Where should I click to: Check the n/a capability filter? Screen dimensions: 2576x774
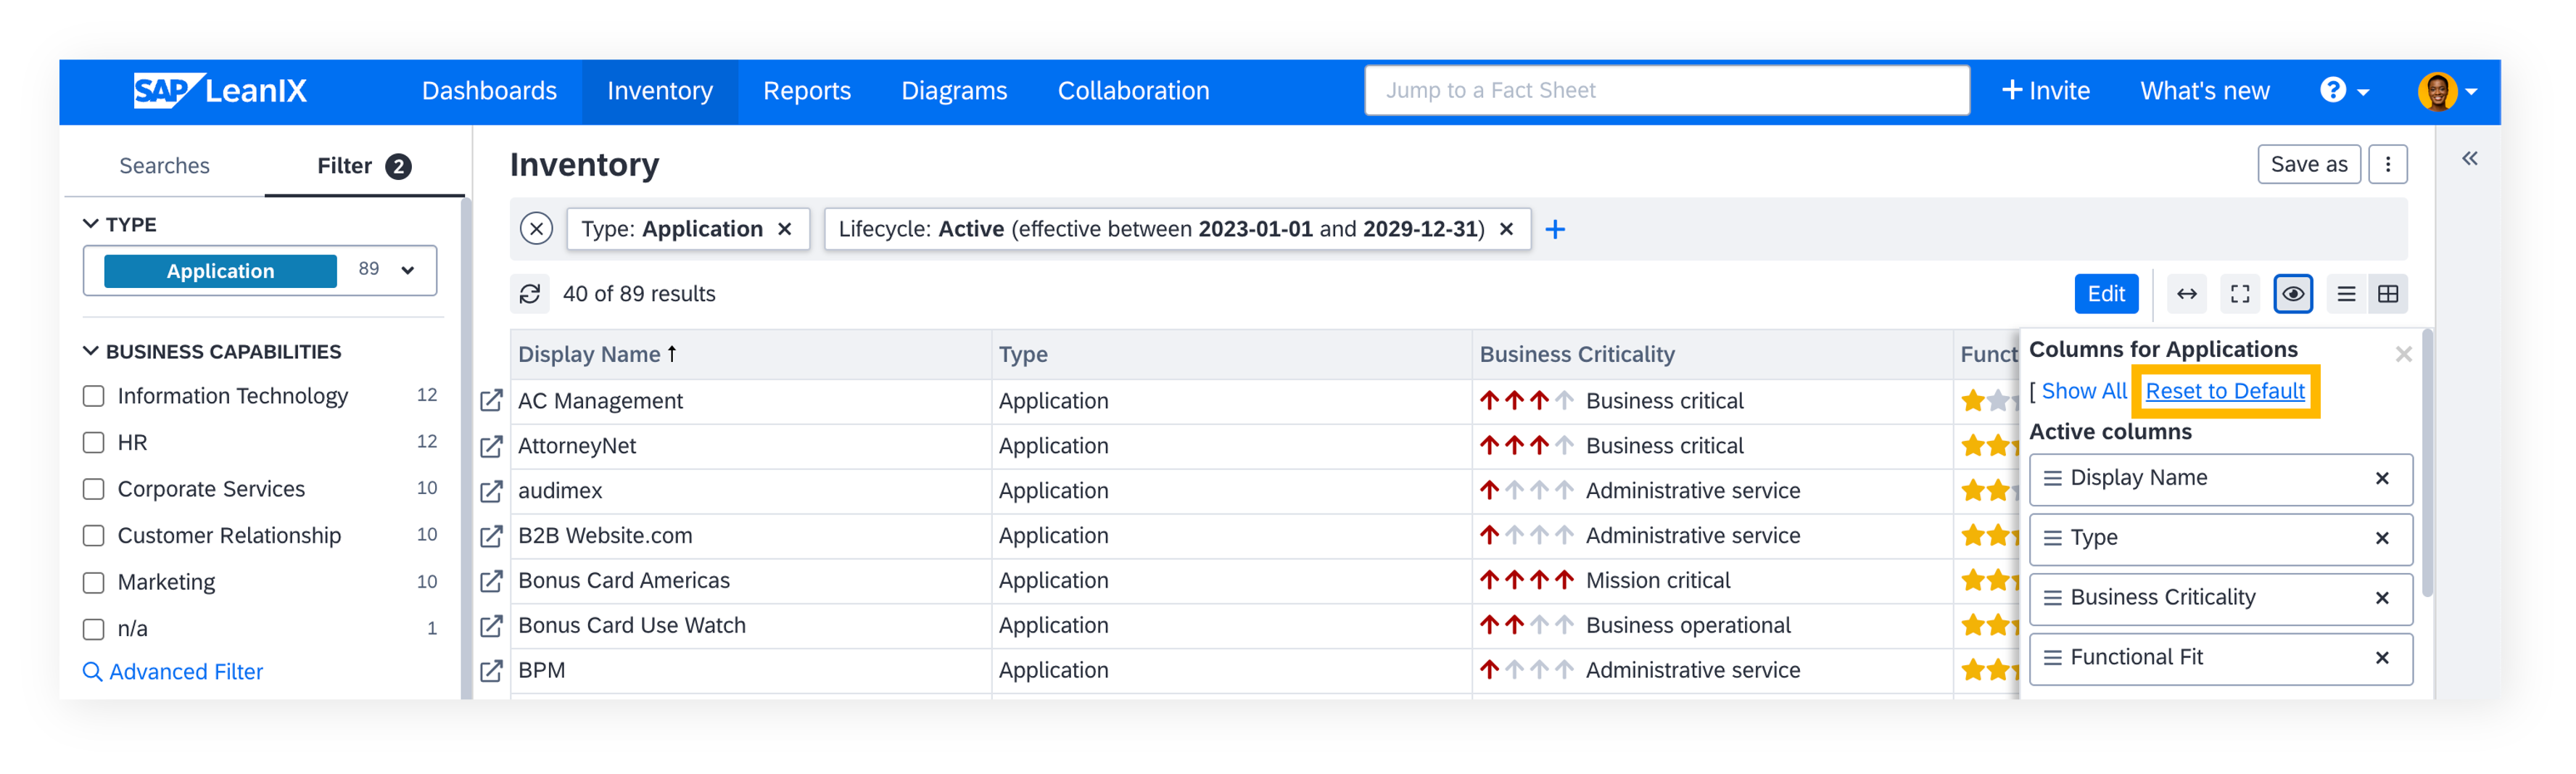pyautogui.click(x=93, y=629)
